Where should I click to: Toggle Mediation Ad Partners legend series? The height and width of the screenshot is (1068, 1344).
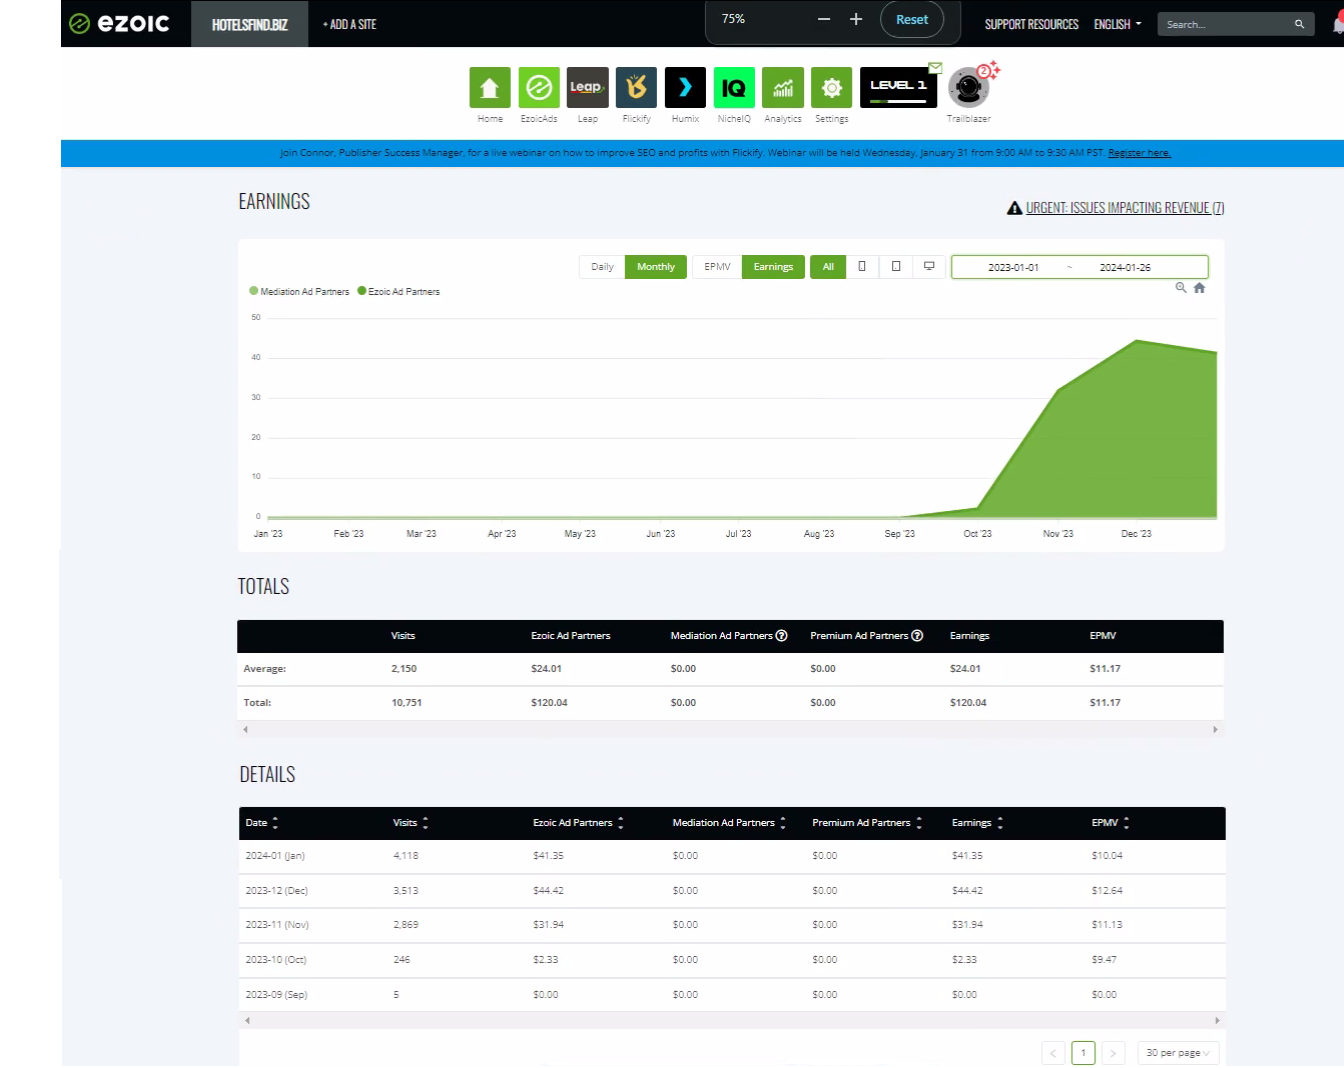point(299,292)
